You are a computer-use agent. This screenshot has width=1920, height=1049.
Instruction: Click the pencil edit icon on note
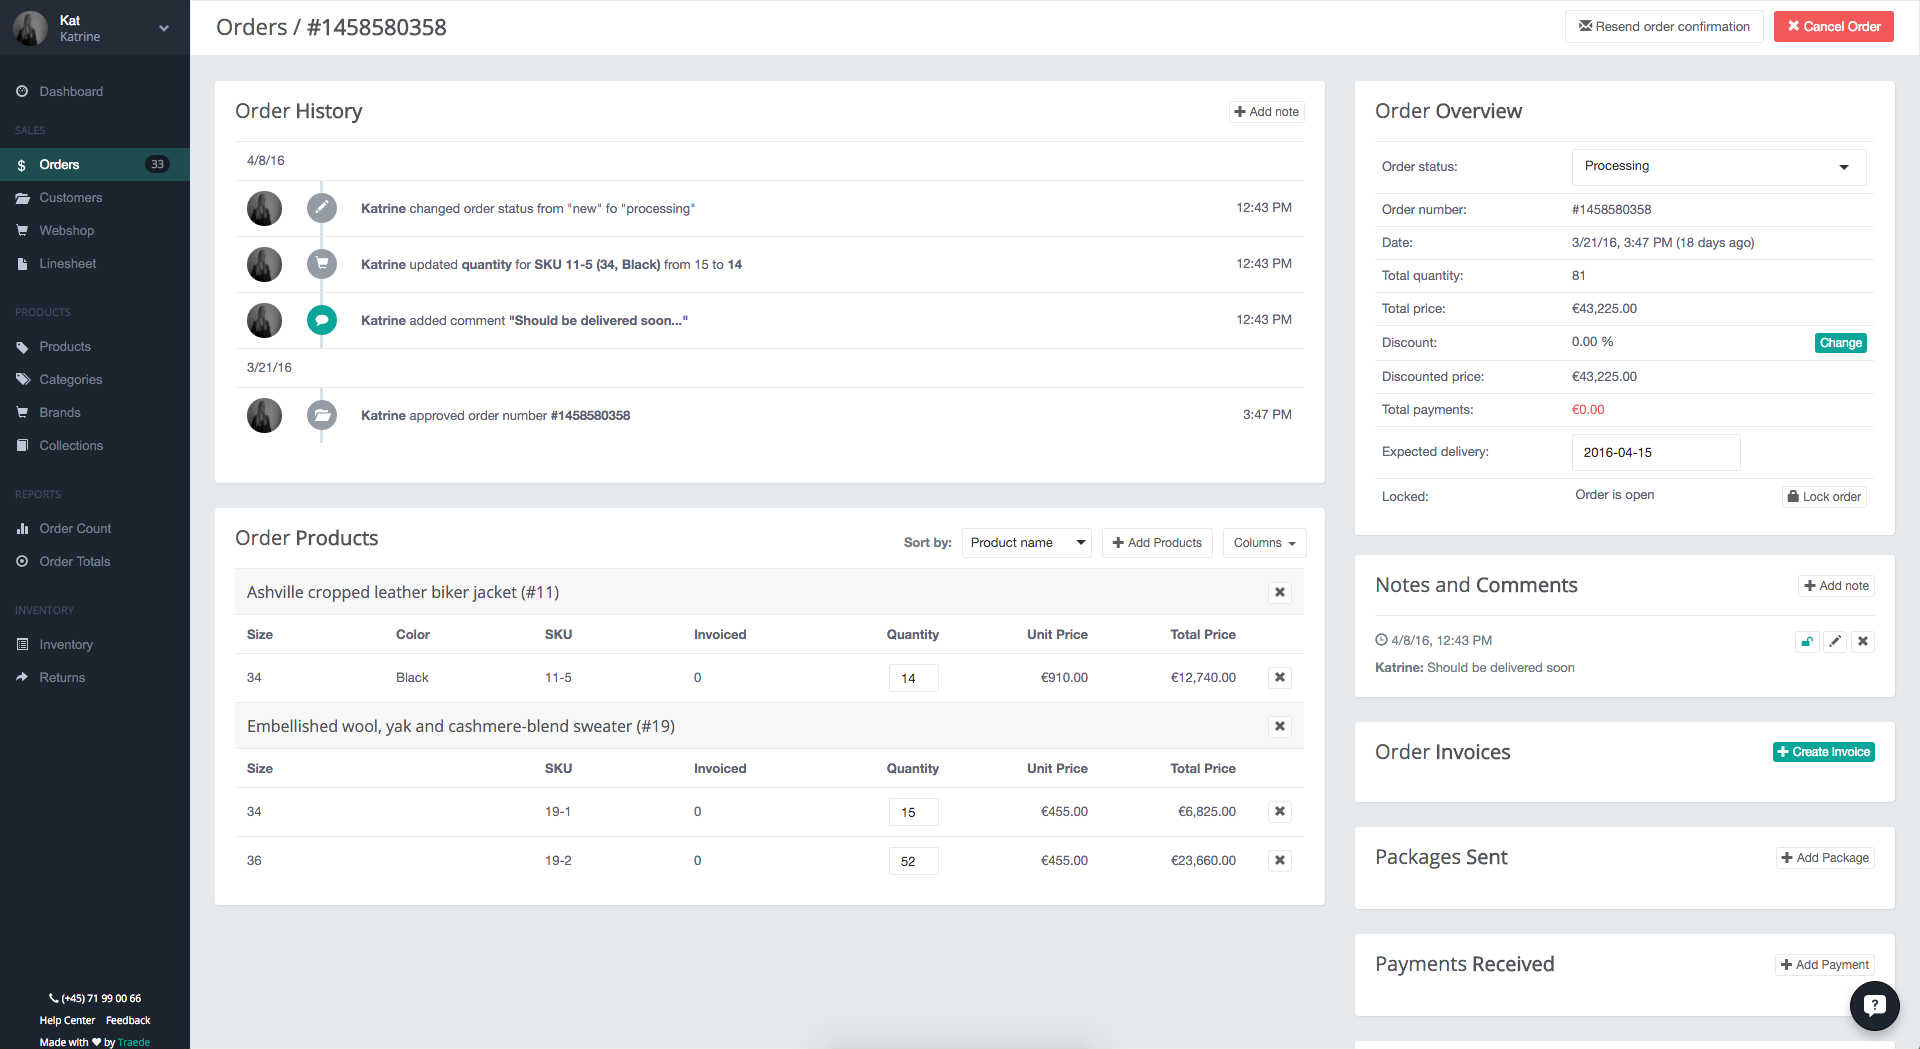coord(1835,642)
